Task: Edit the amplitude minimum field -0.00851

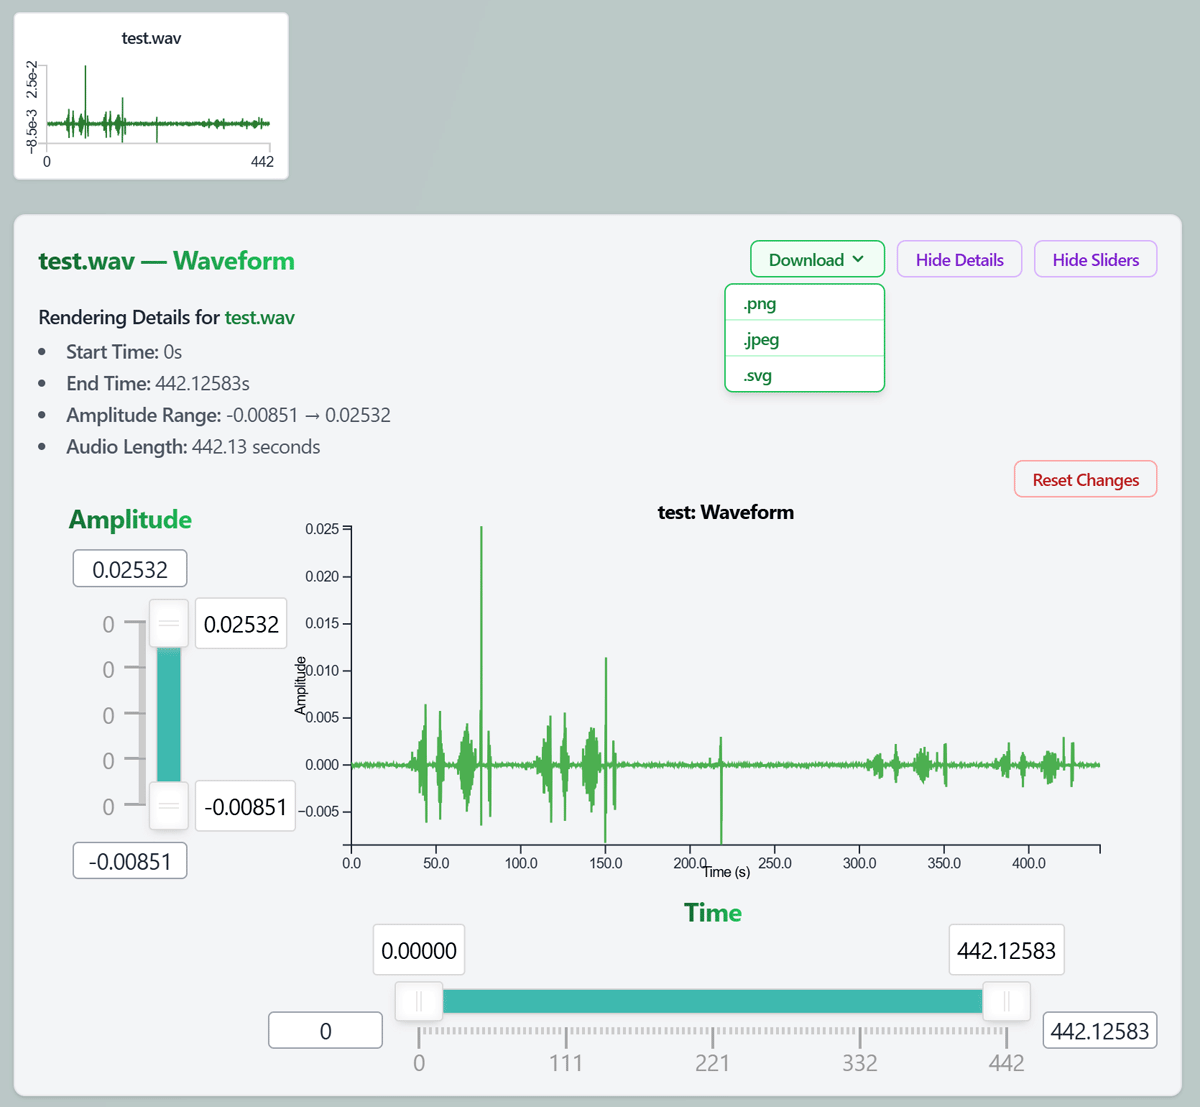Action: pos(130,861)
